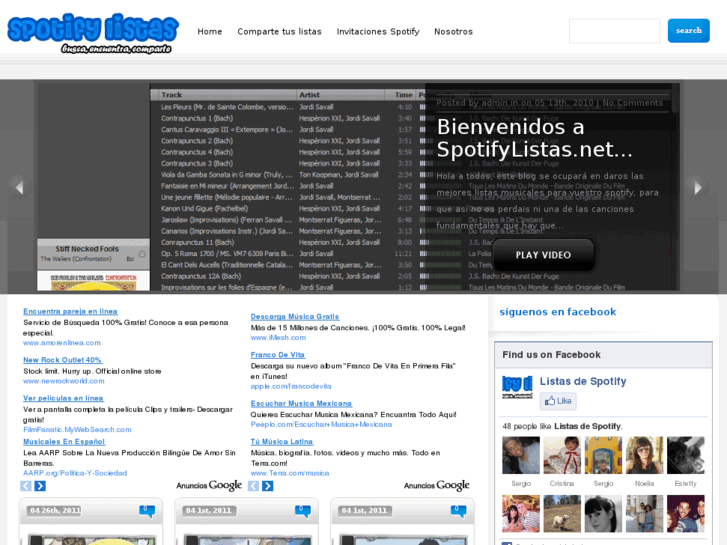727x545 pixels.
Task: Visit www.newrockworld.com link
Action: [64, 381]
